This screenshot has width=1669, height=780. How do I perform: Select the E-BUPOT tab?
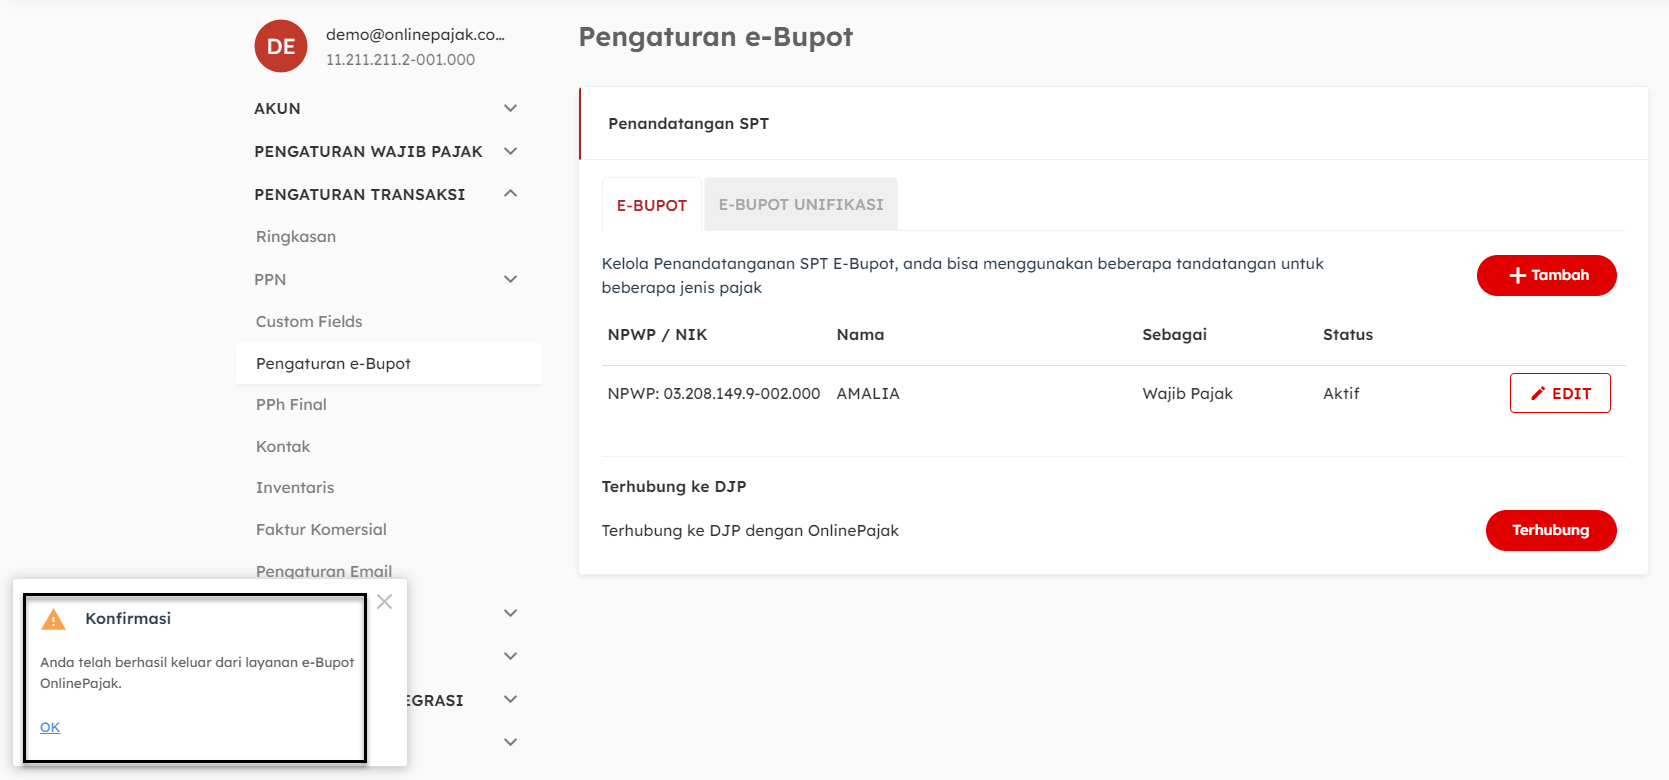651,205
